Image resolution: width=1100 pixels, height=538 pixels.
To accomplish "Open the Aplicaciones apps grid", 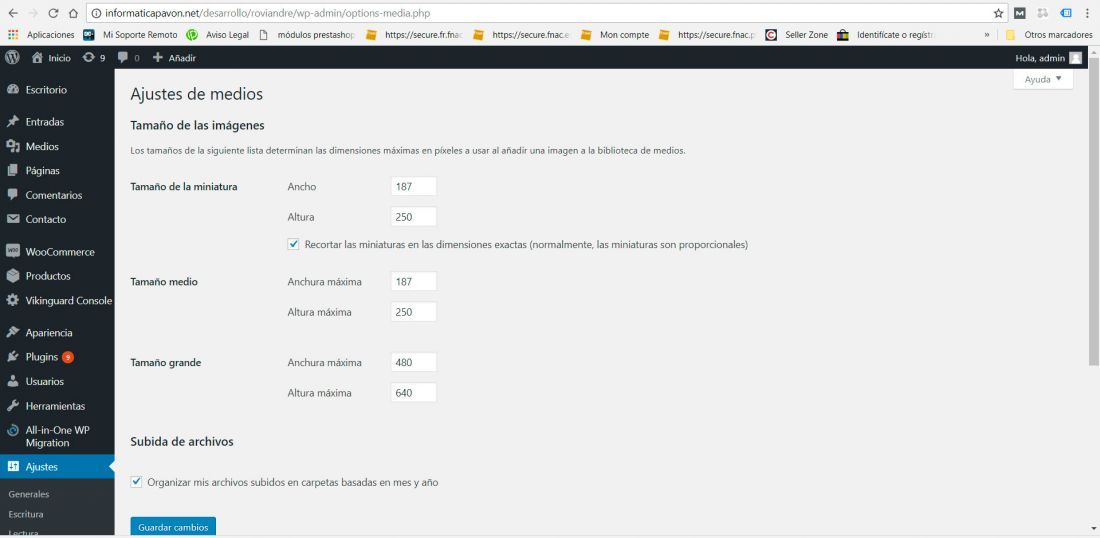I will click(41, 34).
